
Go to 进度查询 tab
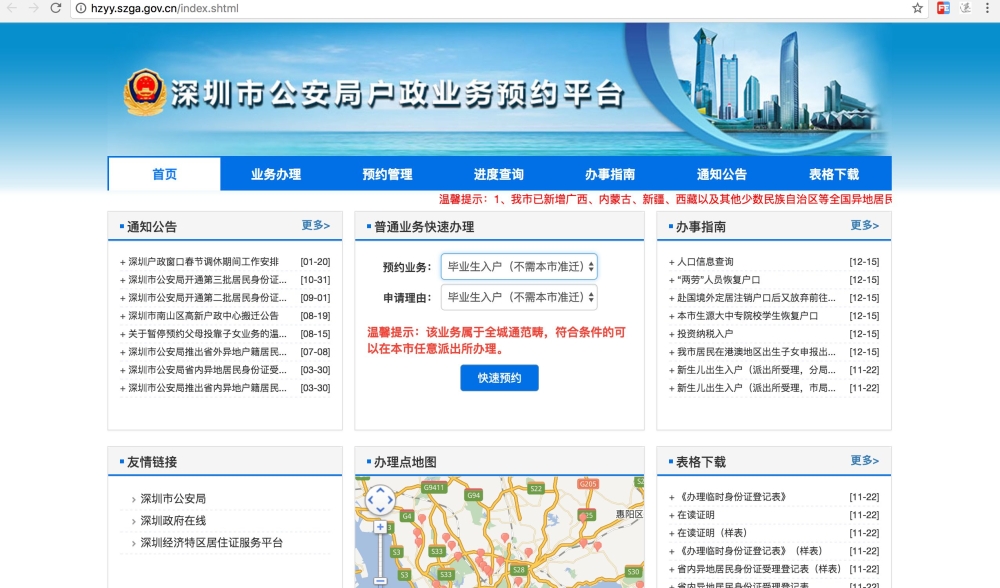coord(499,174)
